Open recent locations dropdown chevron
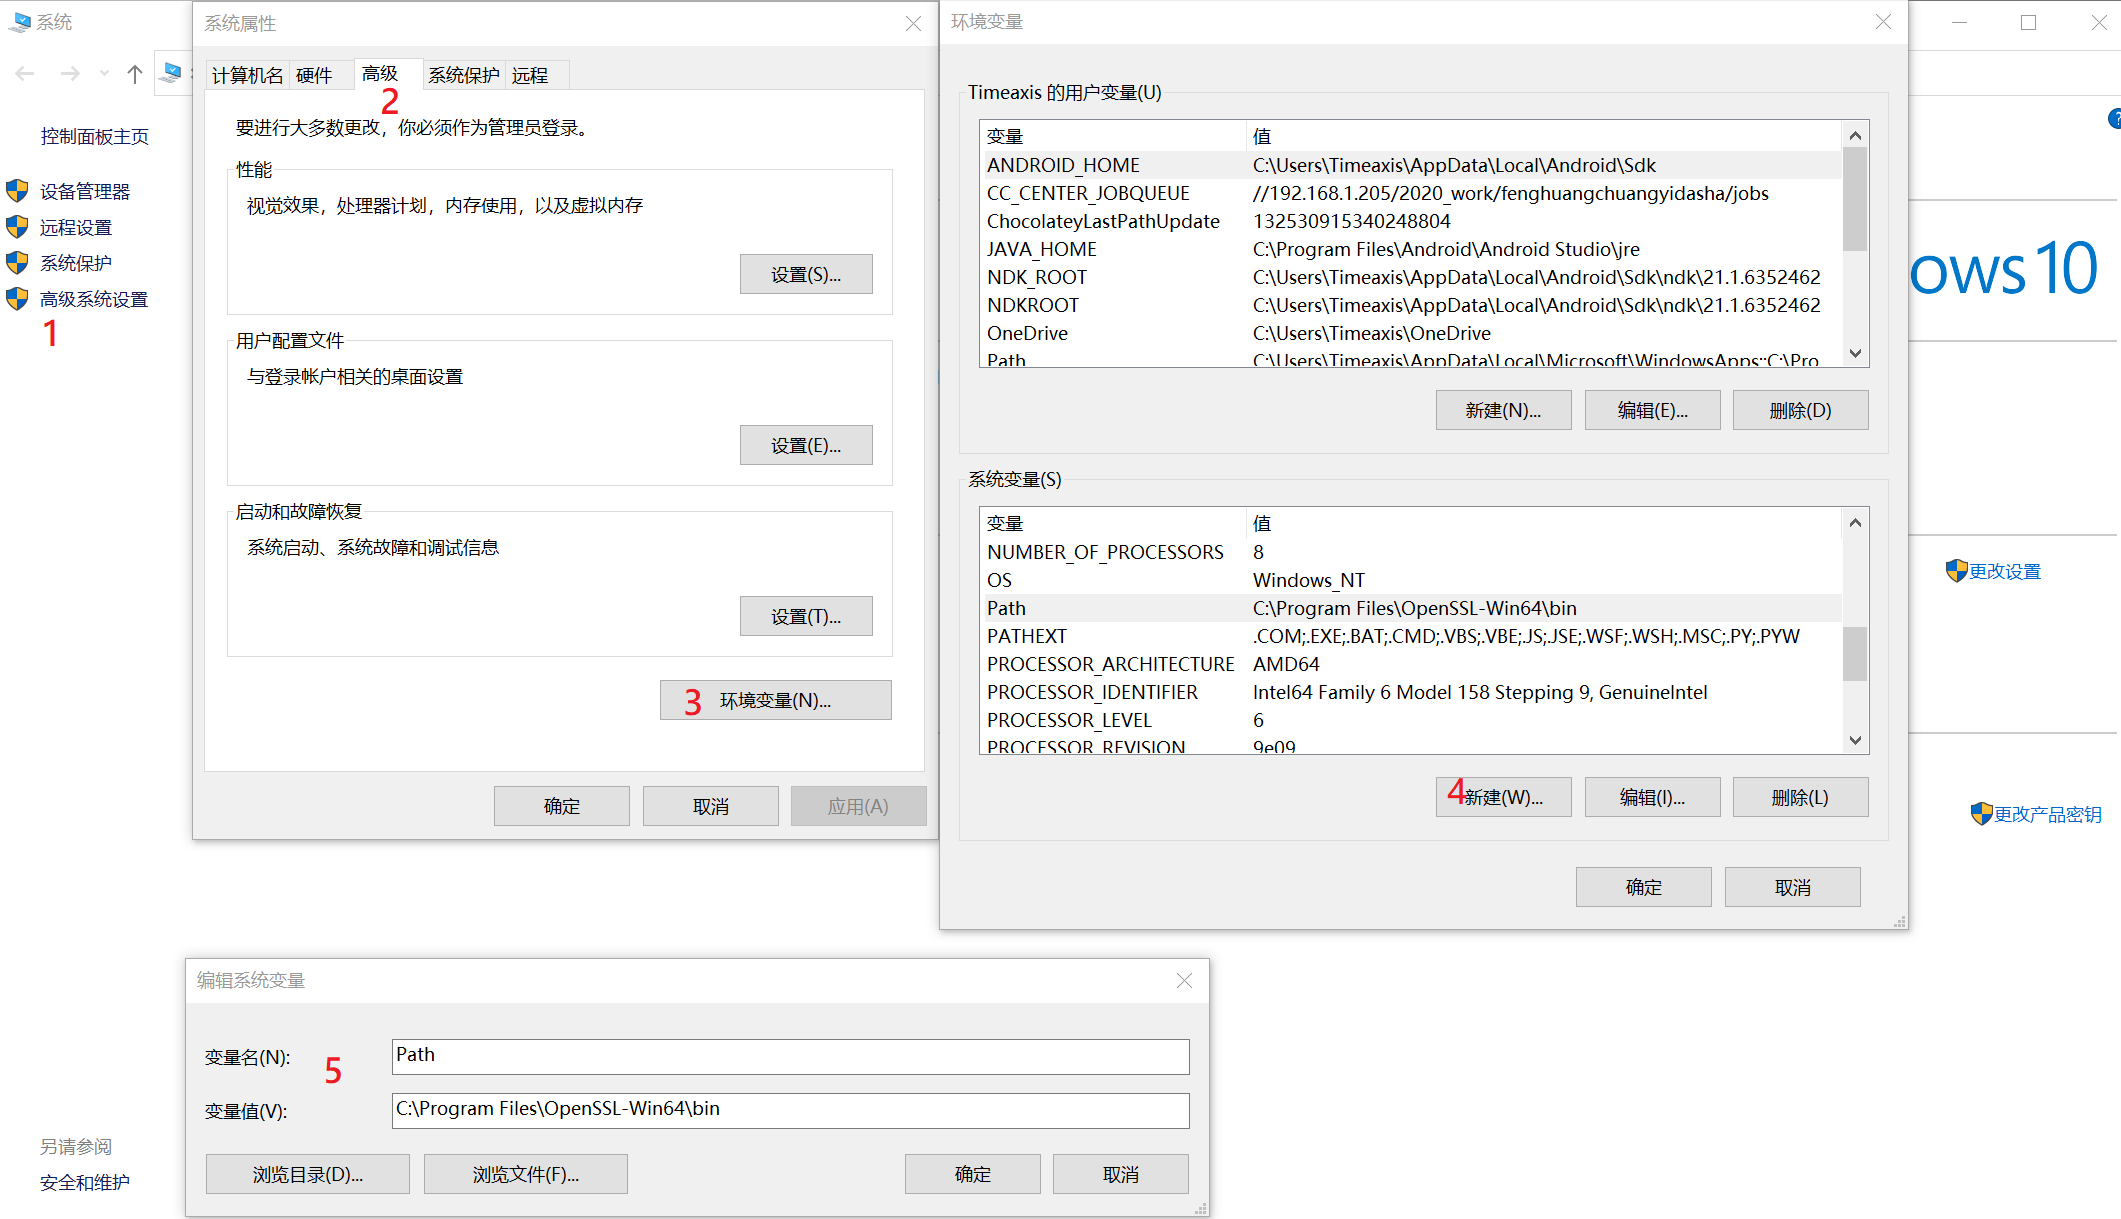This screenshot has height=1219, width=2121. click(104, 73)
